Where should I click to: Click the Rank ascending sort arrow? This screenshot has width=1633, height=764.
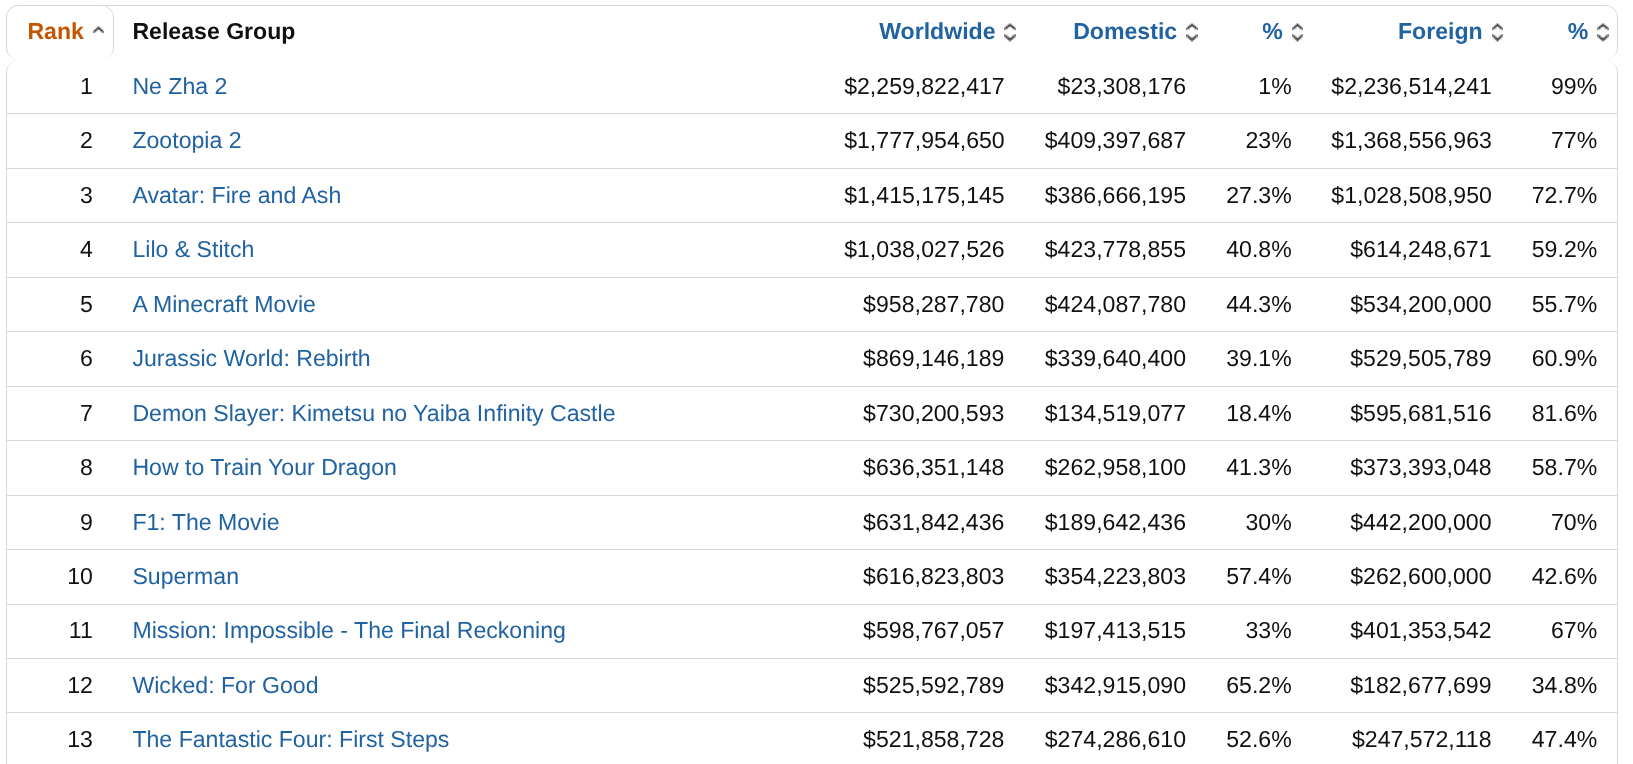(x=98, y=31)
